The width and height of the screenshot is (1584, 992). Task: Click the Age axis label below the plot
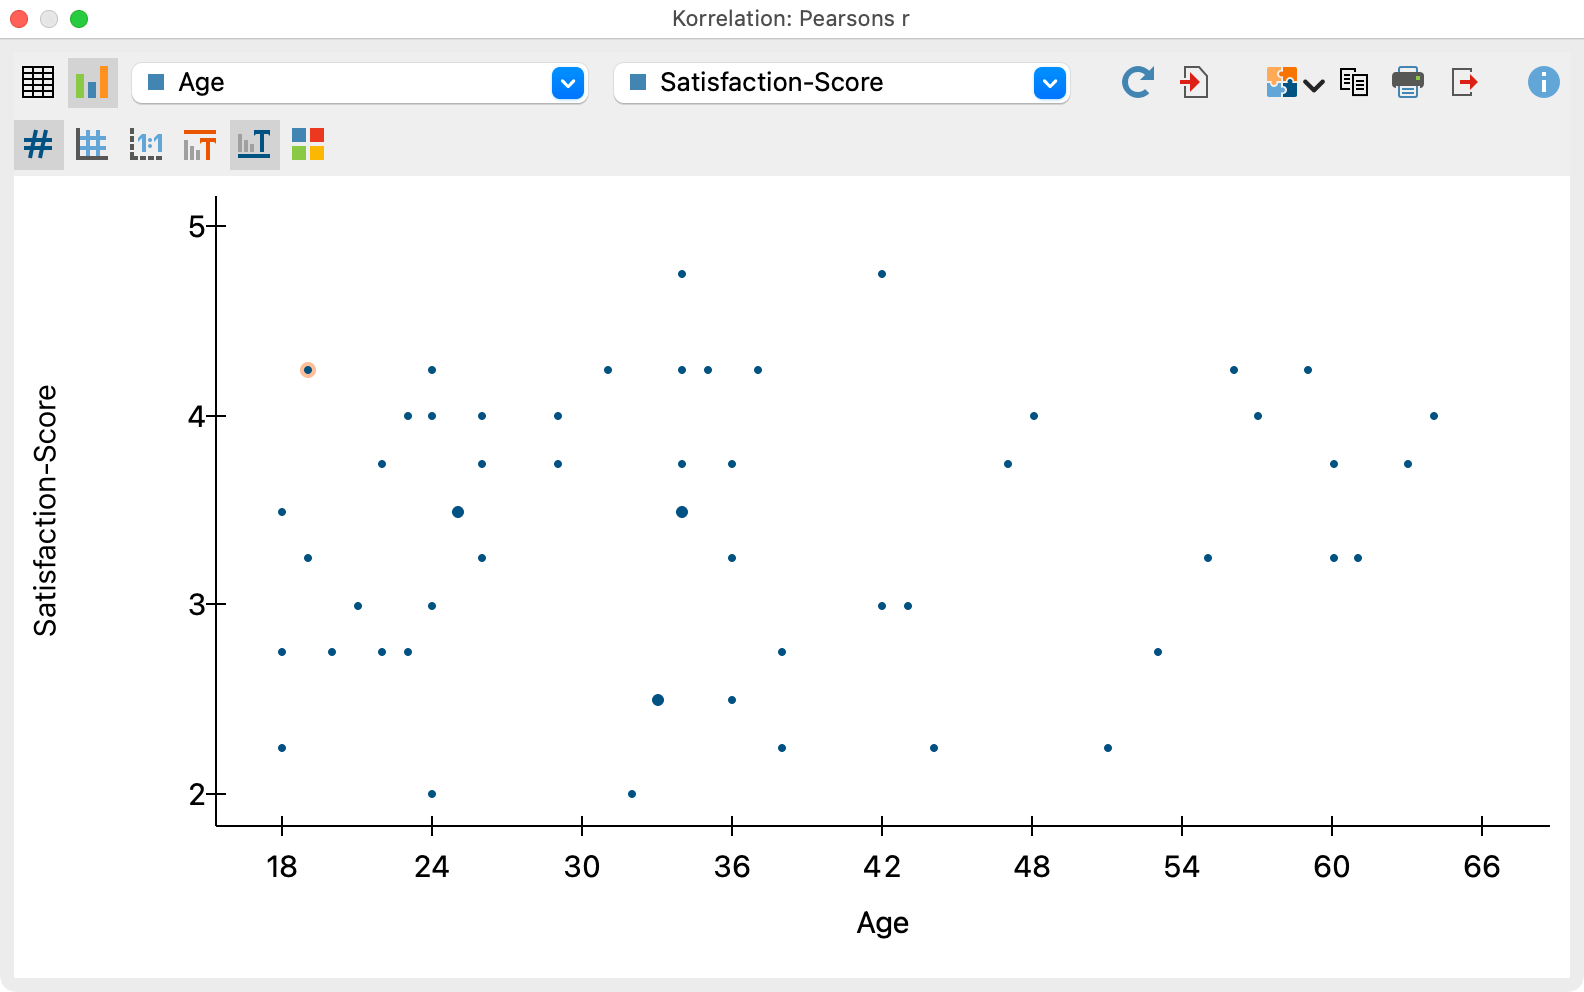coord(882,922)
